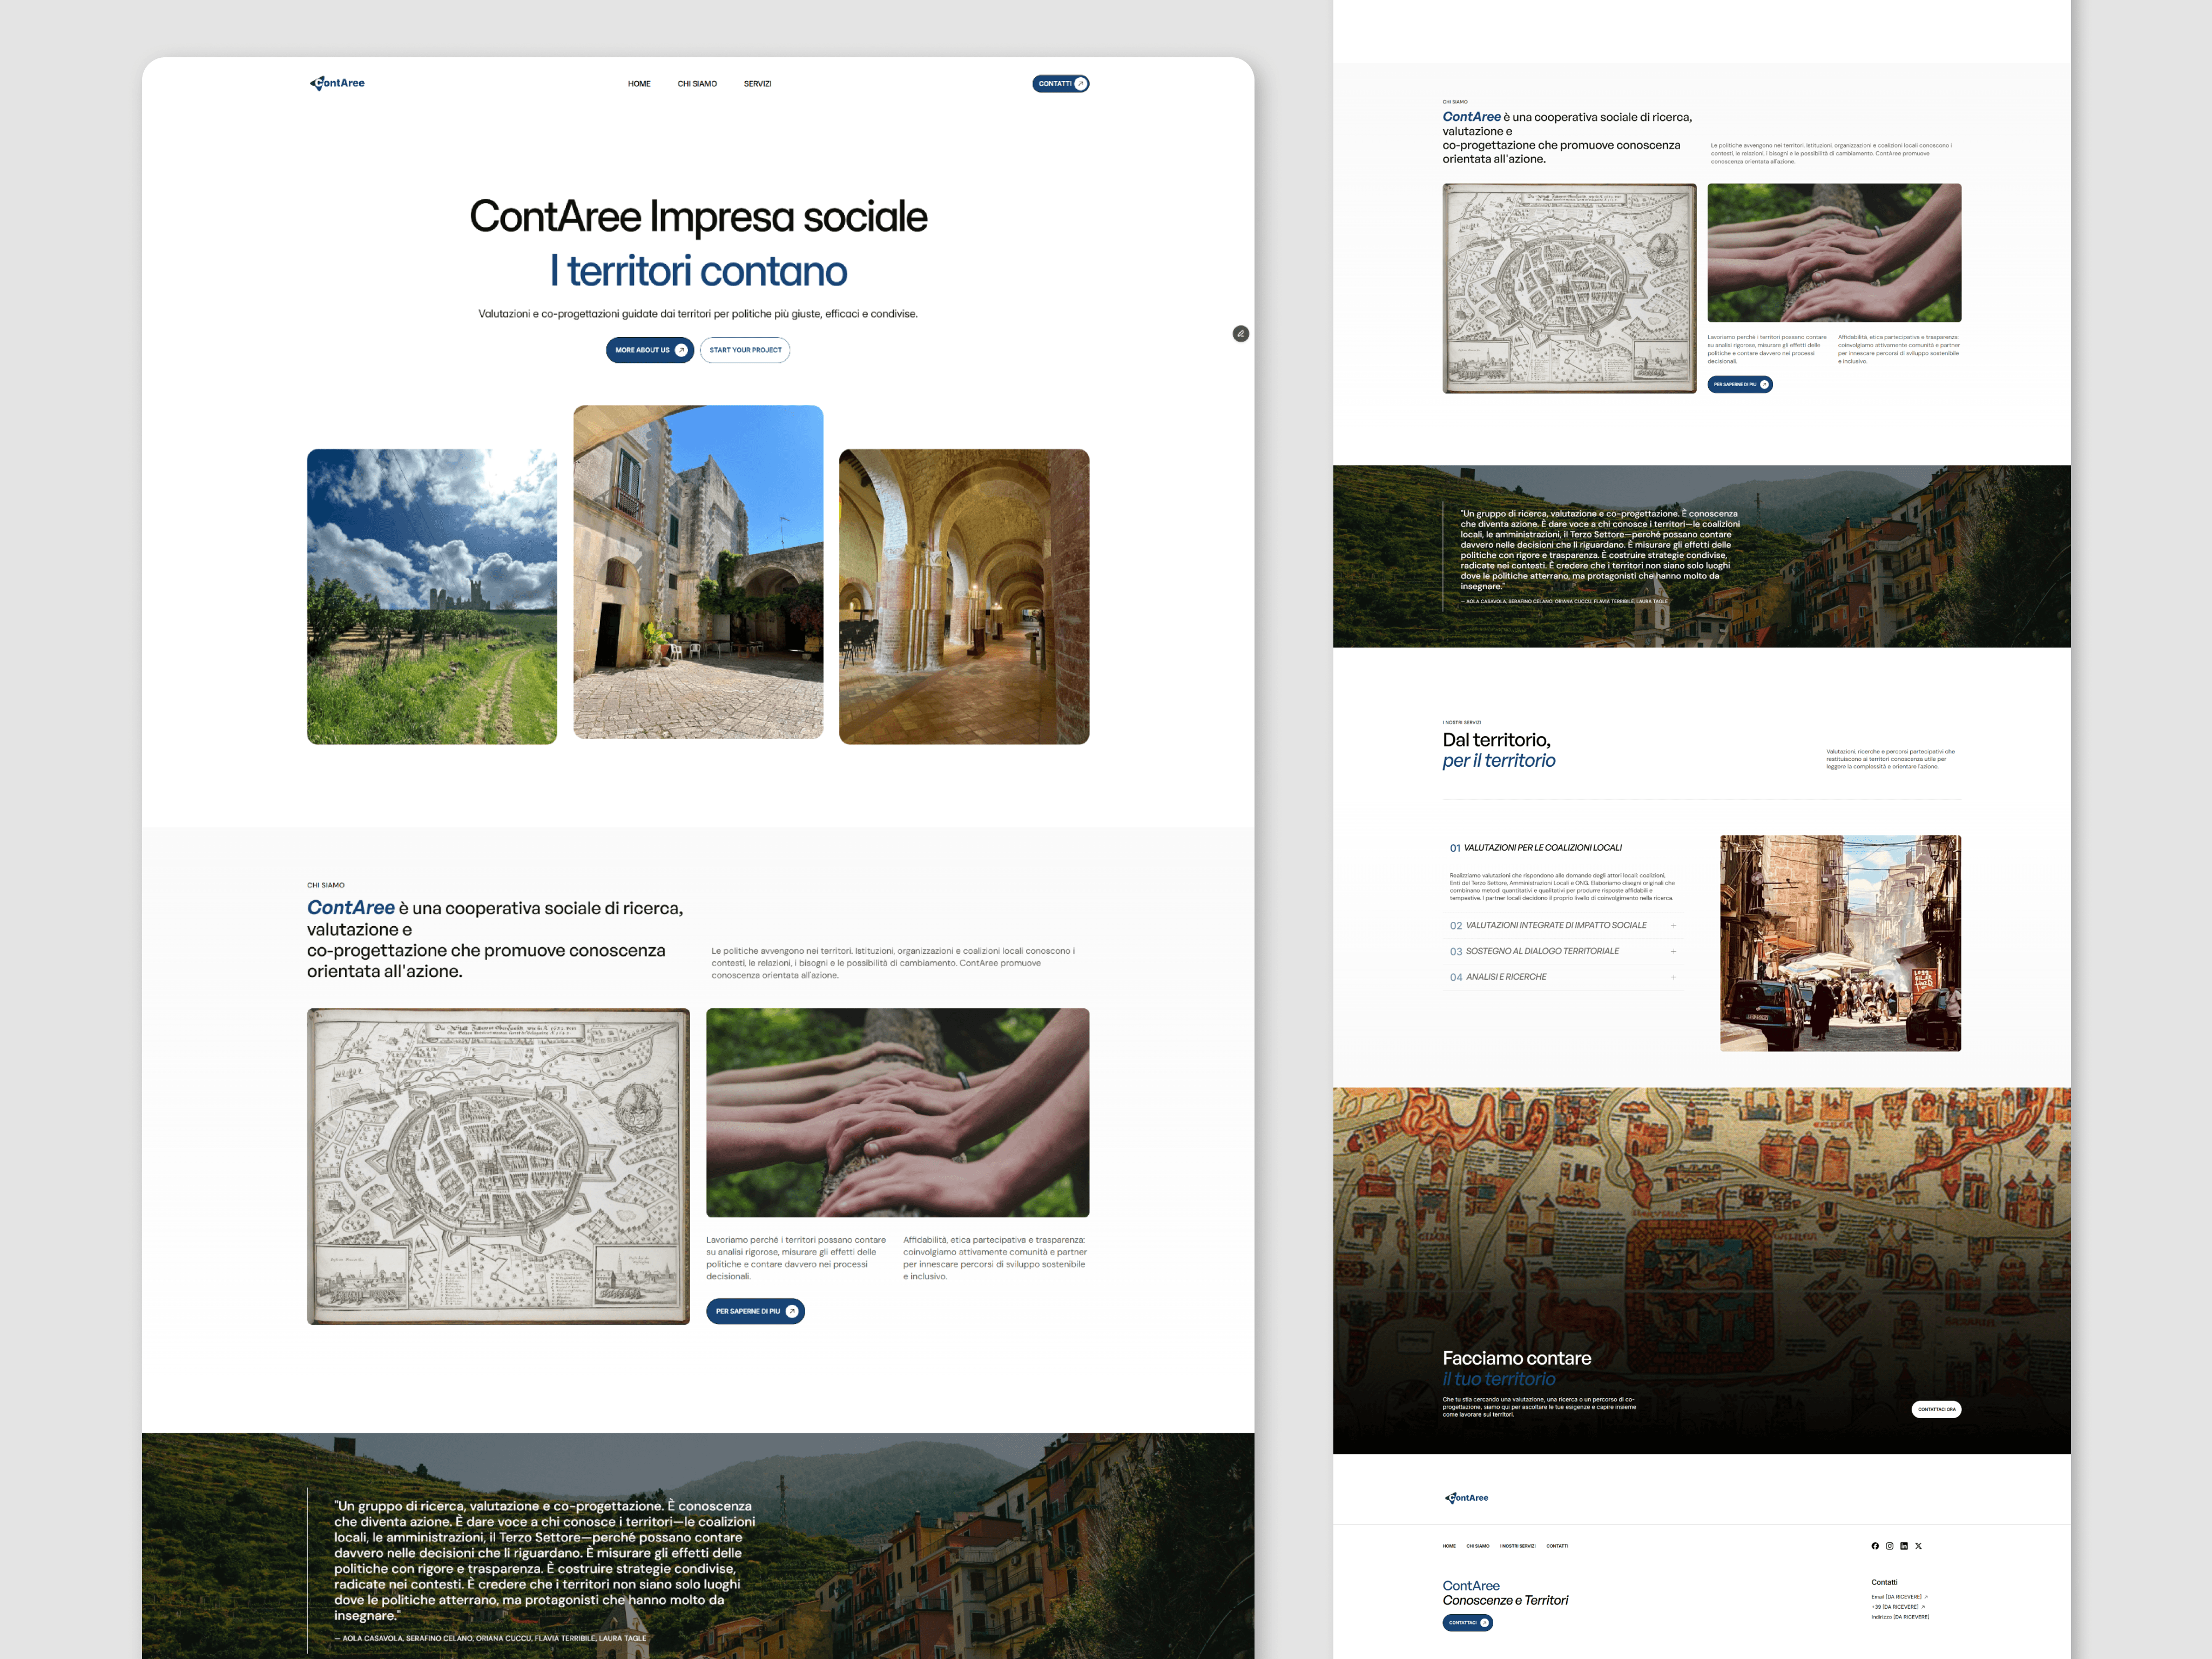This screenshot has width=2212, height=1659.
Task: Click the 'More About Us' button
Action: point(649,350)
